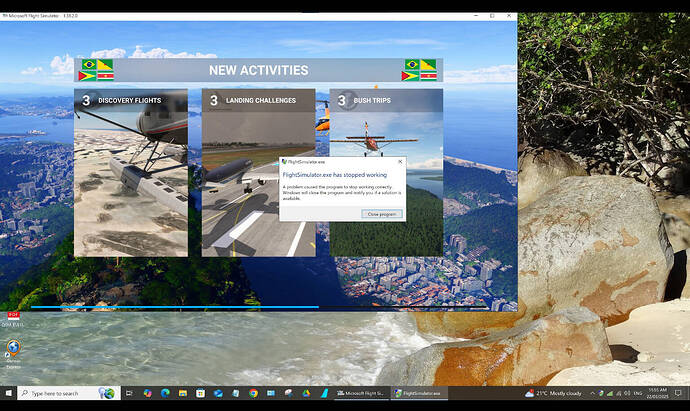Click the "FlightSimulator.exe has stopped working" heading
The image size is (690, 411).
[x=334, y=175]
